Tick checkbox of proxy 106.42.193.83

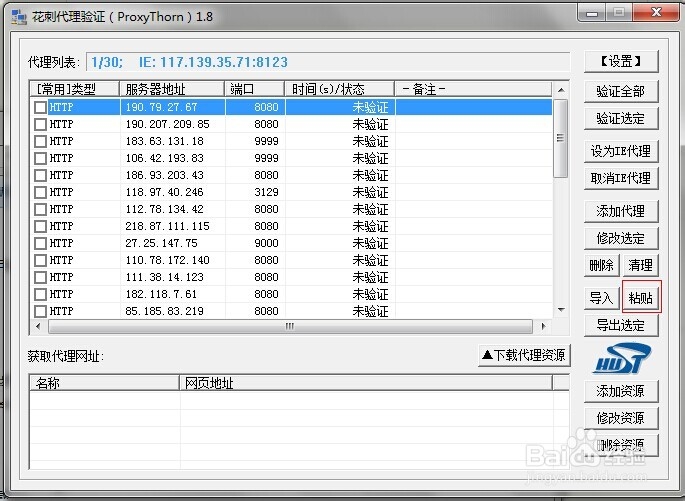pos(40,158)
